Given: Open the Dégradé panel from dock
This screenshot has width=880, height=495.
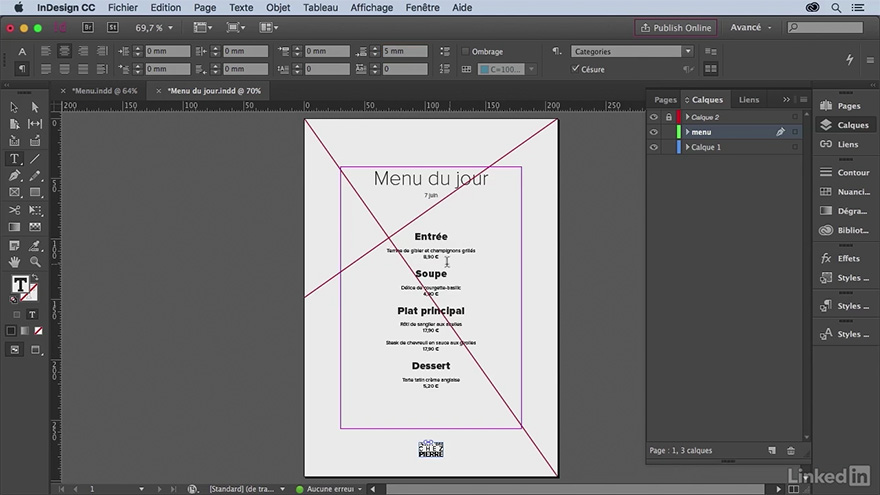Looking at the screenshot, I should click(845, 211).
